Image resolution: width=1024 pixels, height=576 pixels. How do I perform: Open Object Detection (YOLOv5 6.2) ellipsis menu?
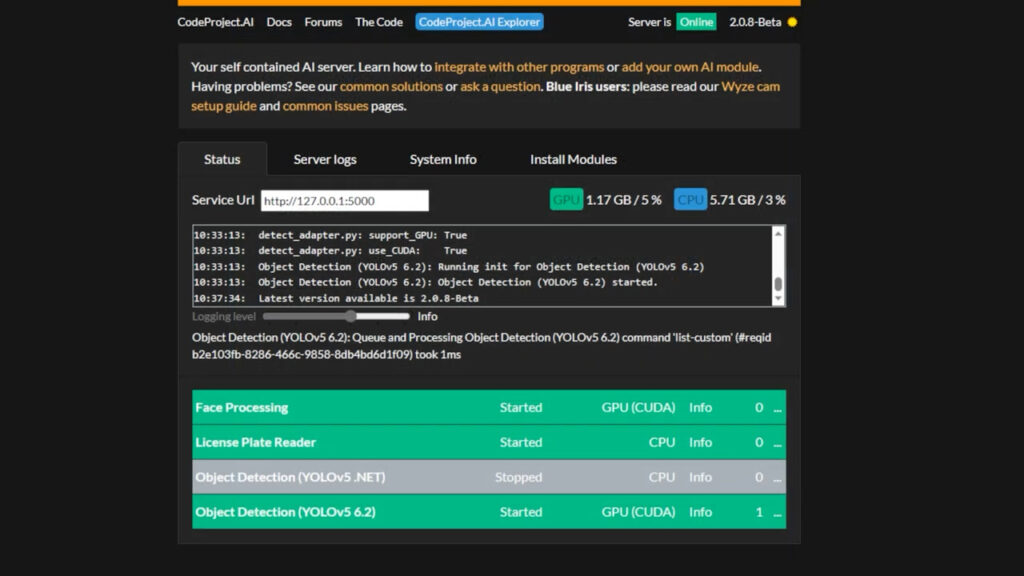(x=777, y=513)
